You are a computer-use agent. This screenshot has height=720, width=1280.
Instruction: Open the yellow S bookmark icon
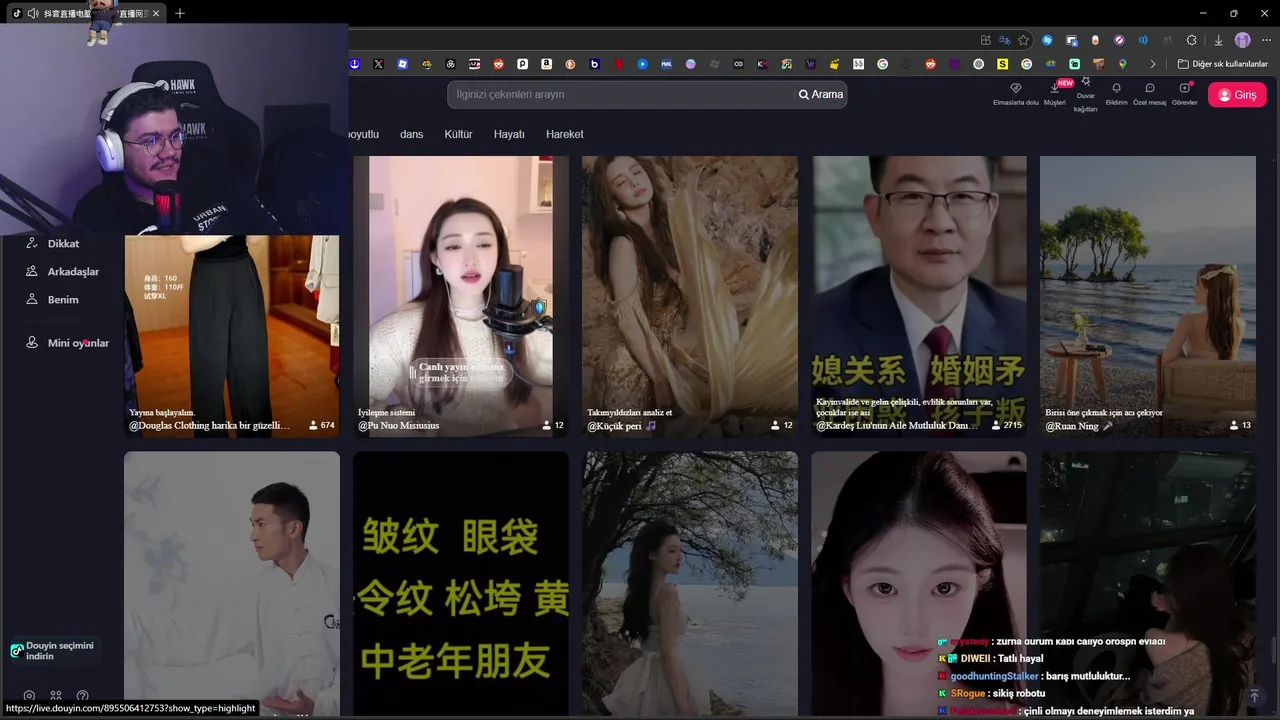tap(1002, 64)
